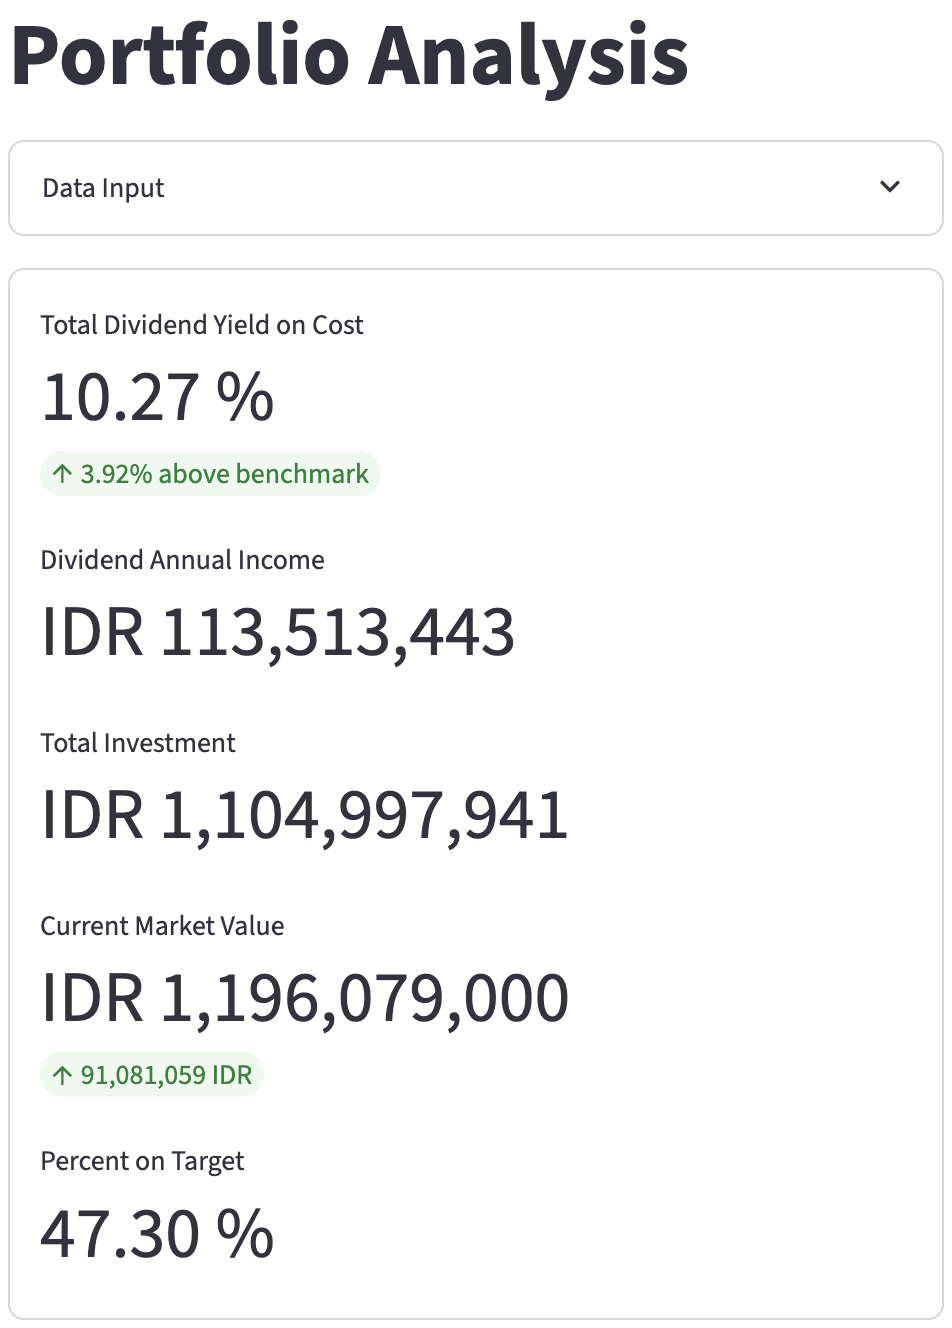Viewport: 952px width, 1328px height.
Task: Click the Data Input chevron arrow
Action: [889, 187]
